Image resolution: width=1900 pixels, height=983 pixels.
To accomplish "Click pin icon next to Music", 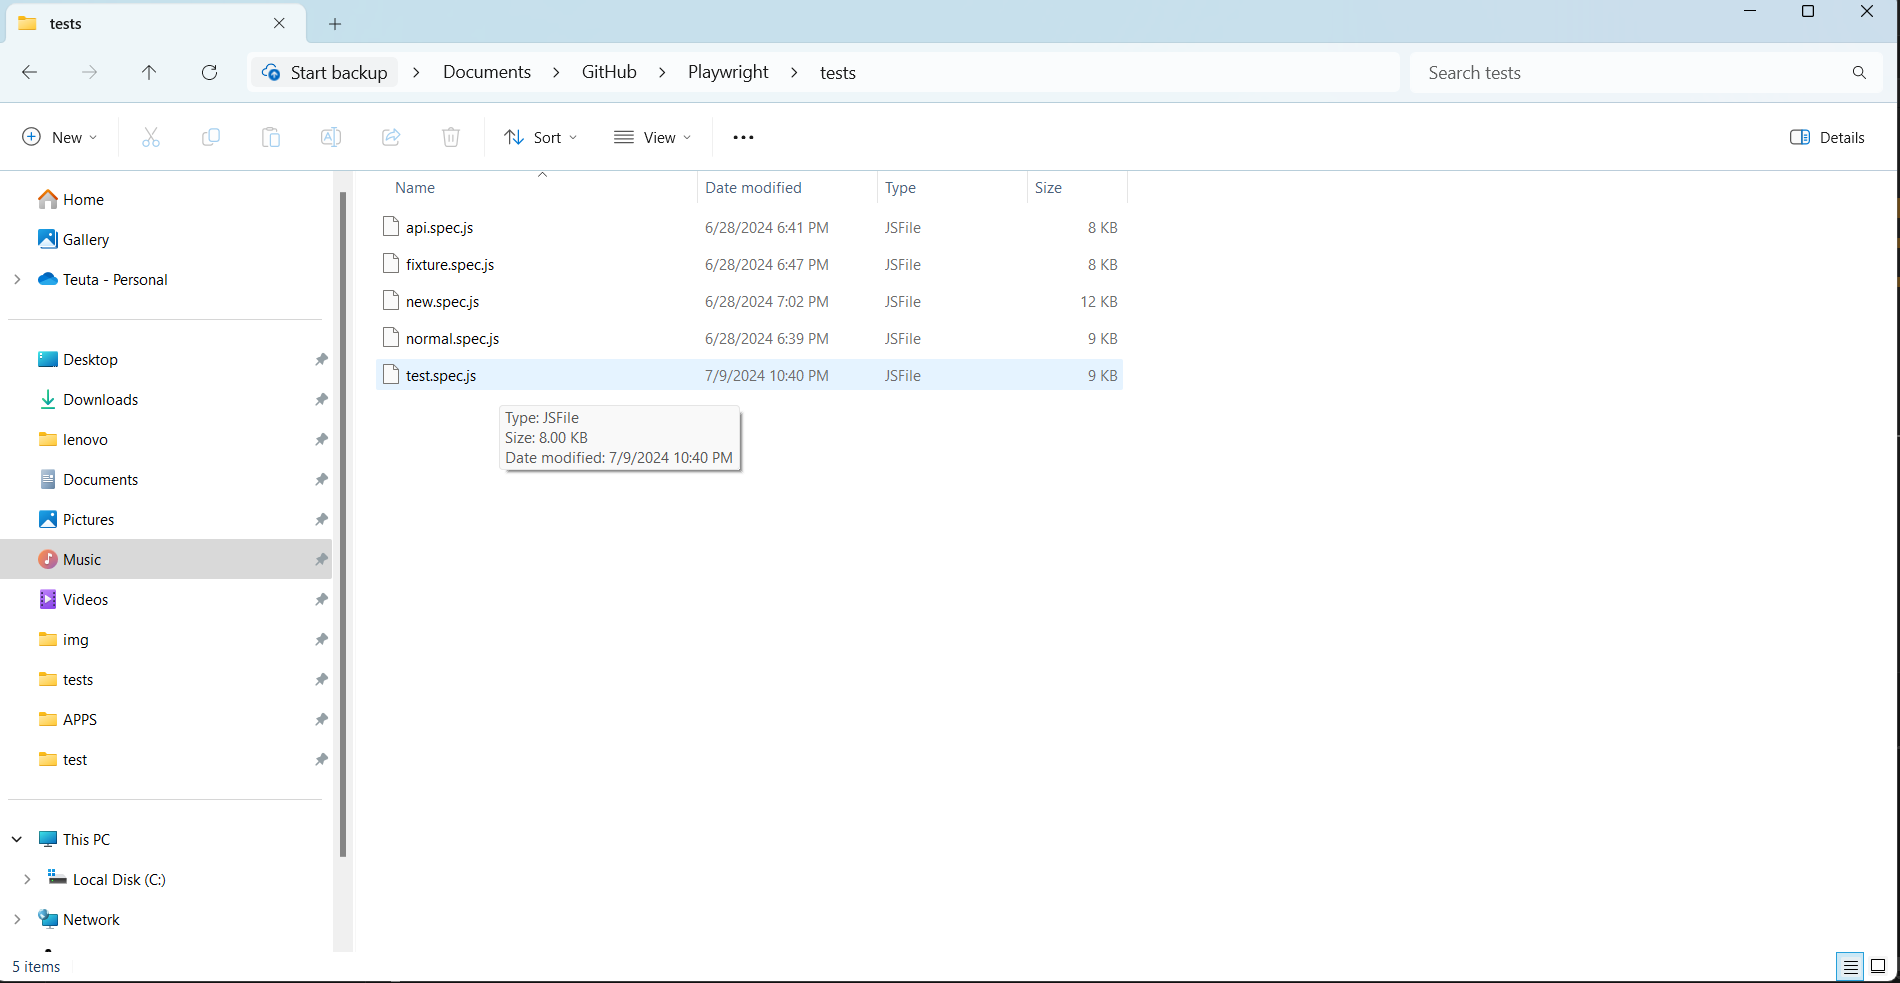I will [321, 559].
